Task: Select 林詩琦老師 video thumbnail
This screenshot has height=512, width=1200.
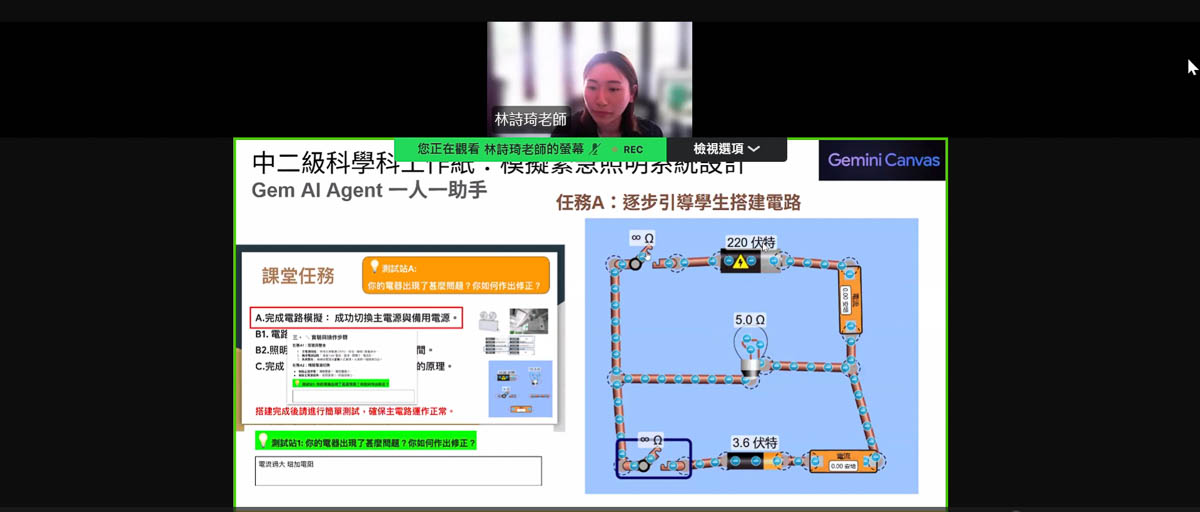Action: tap(589, 79)
